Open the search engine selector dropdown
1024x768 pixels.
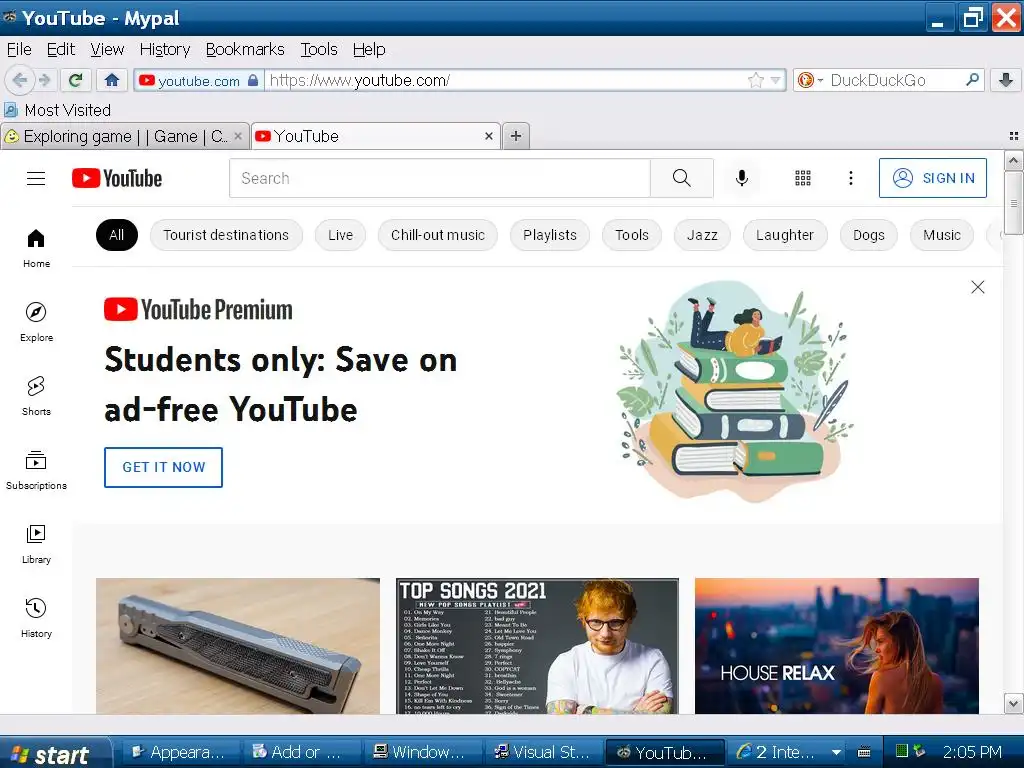(x=810, y=80)
